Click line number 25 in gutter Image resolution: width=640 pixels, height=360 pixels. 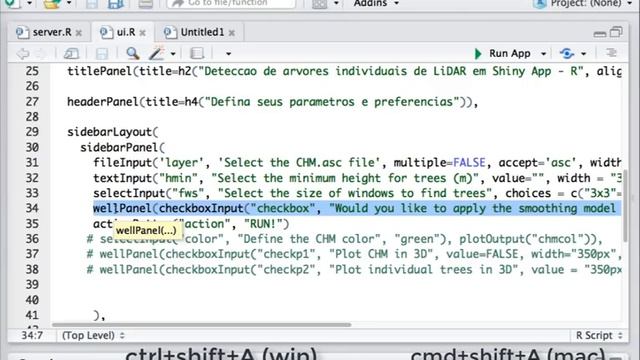click(x=32, y=71)
